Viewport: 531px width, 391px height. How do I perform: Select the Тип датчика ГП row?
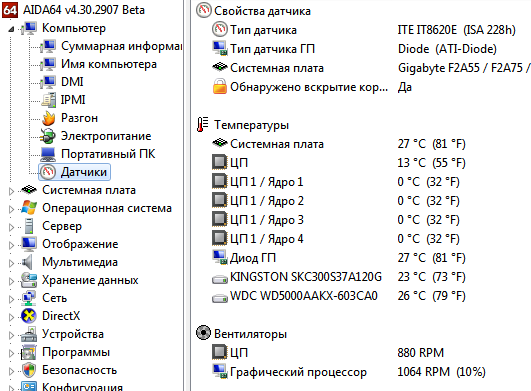point(354,49)
